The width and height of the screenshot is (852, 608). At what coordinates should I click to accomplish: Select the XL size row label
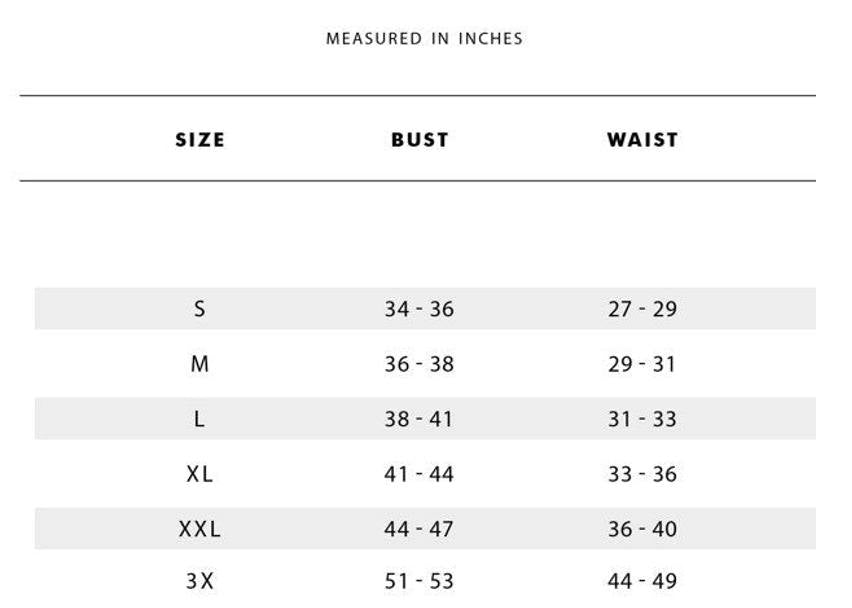click(199, 474)
